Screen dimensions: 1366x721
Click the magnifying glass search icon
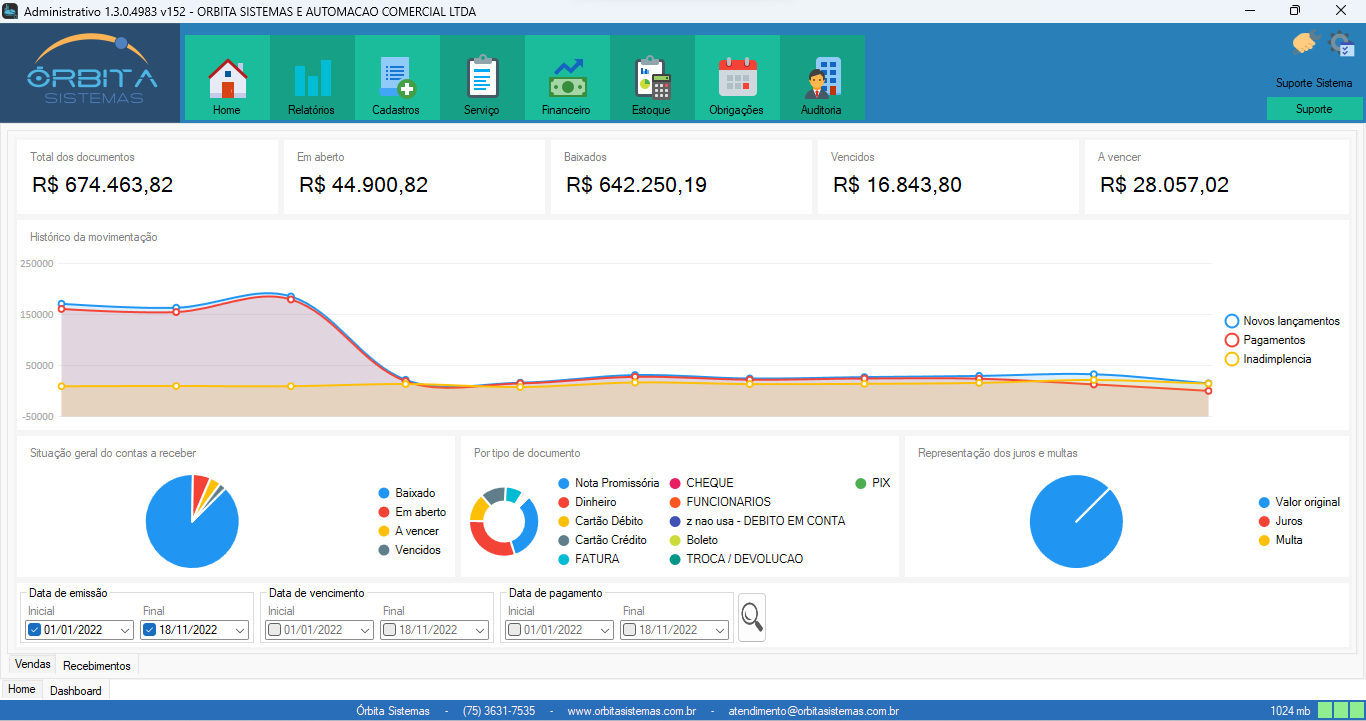(751, 617)
